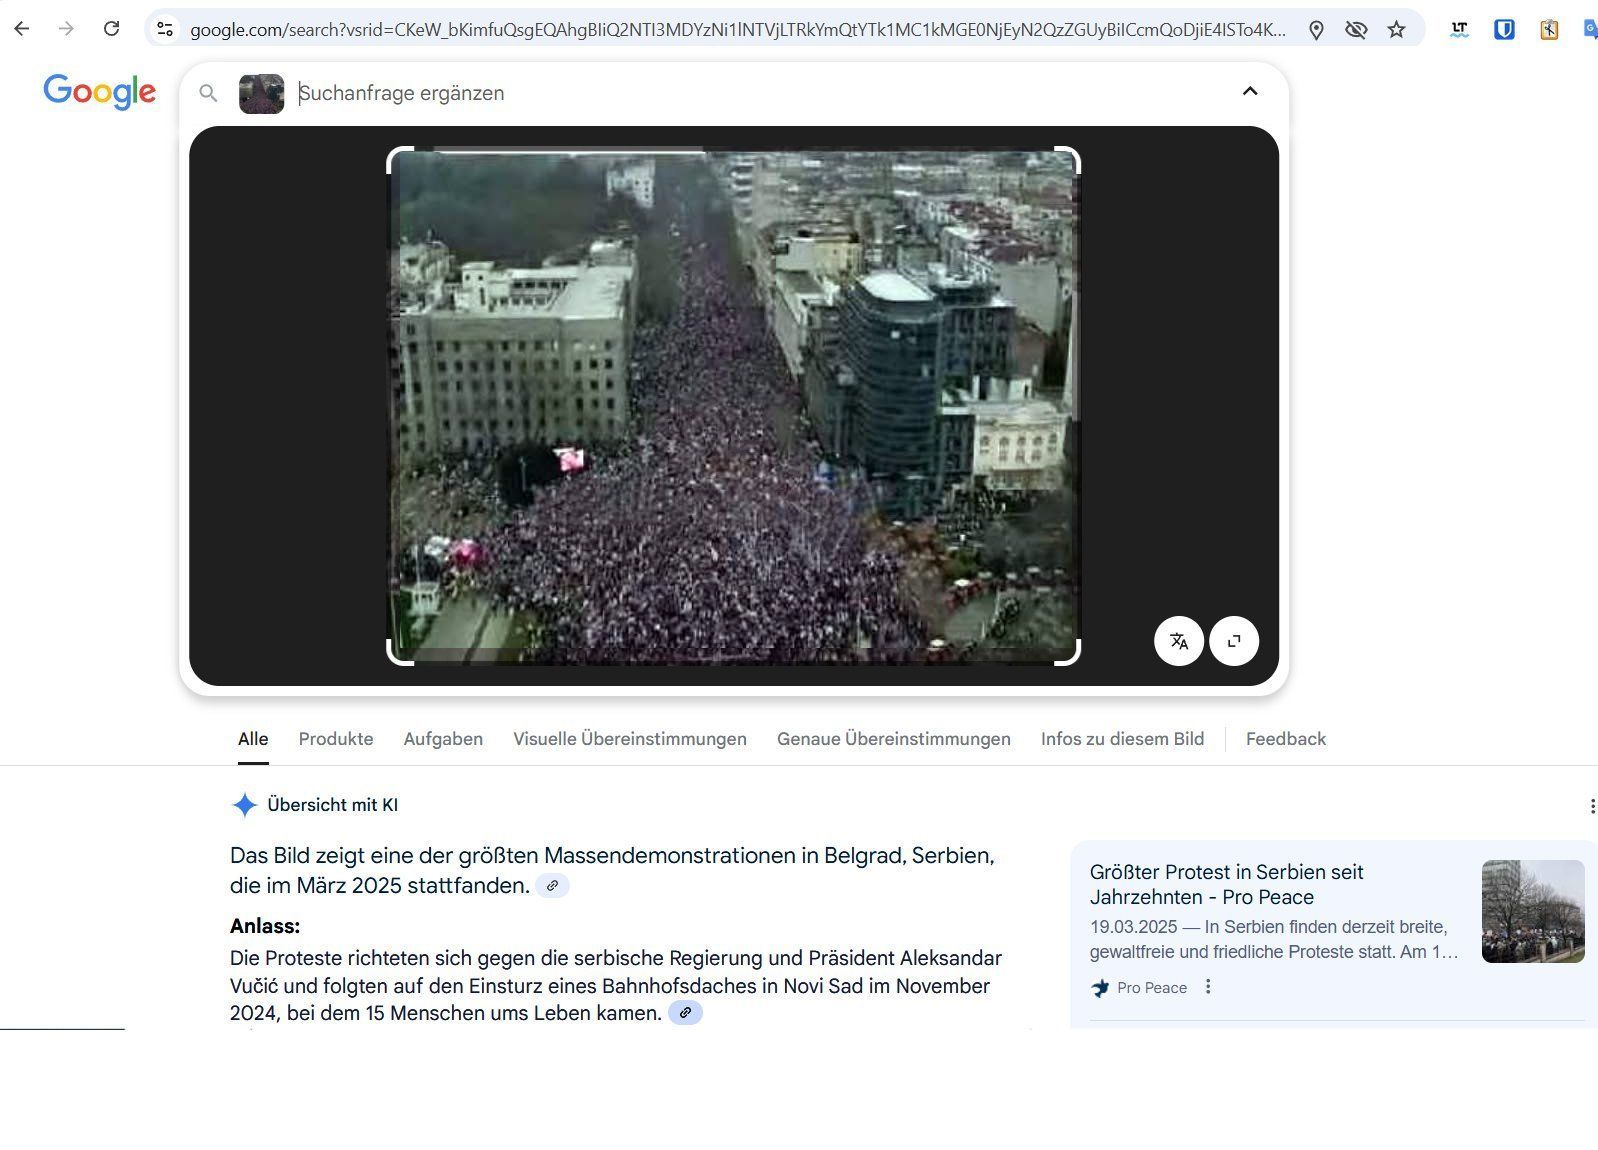Click the source link icon after Leben kamen

[x=685, y=1013]
